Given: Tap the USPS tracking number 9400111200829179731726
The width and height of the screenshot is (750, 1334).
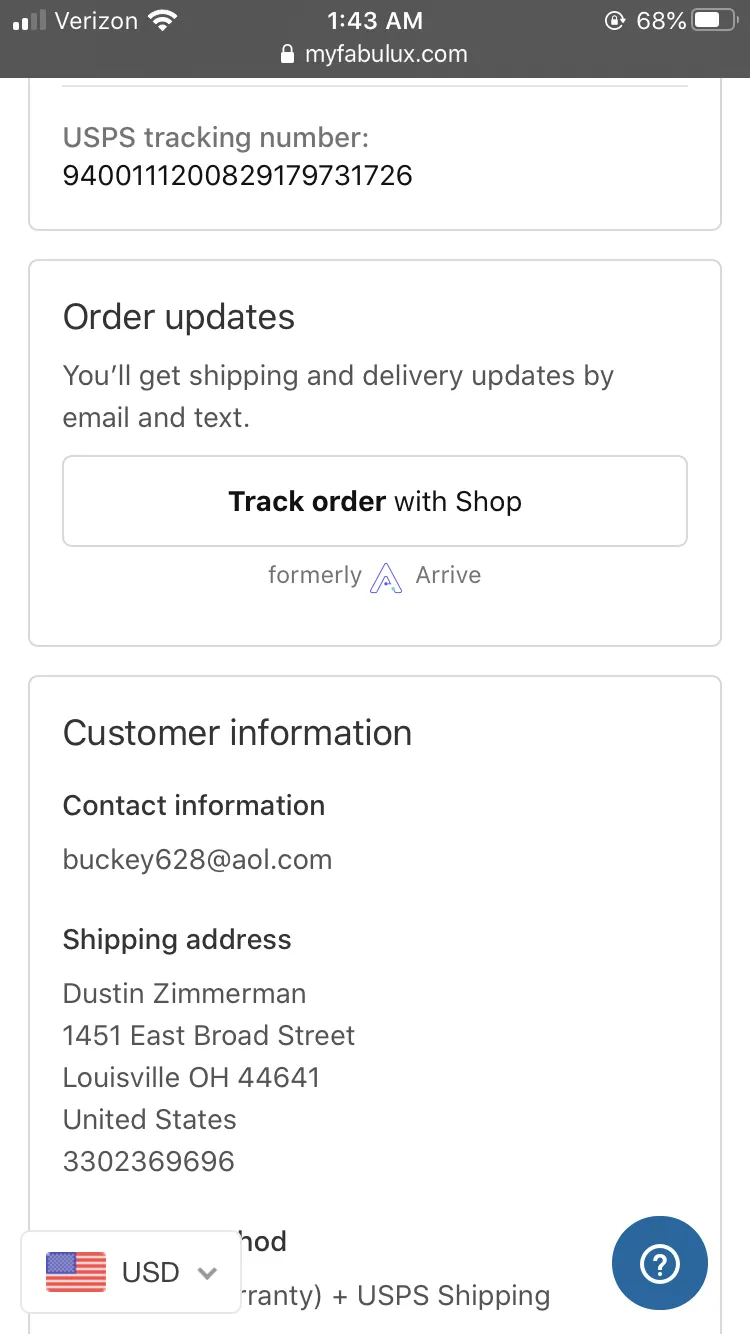Looking at the screenshot, I should click(x=238, y=176).
